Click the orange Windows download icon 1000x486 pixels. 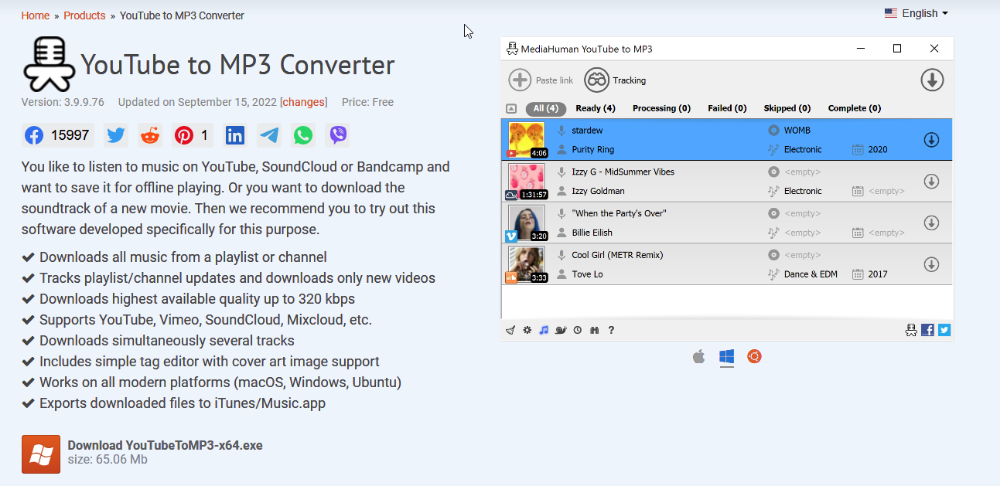pos(41,454)
